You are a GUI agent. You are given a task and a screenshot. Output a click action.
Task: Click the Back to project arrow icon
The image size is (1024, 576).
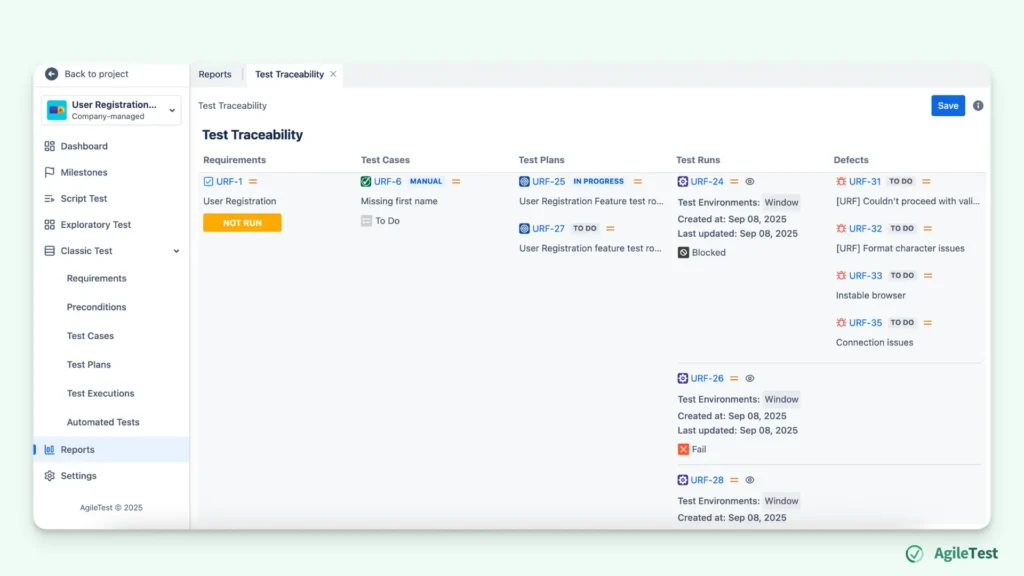52,74
